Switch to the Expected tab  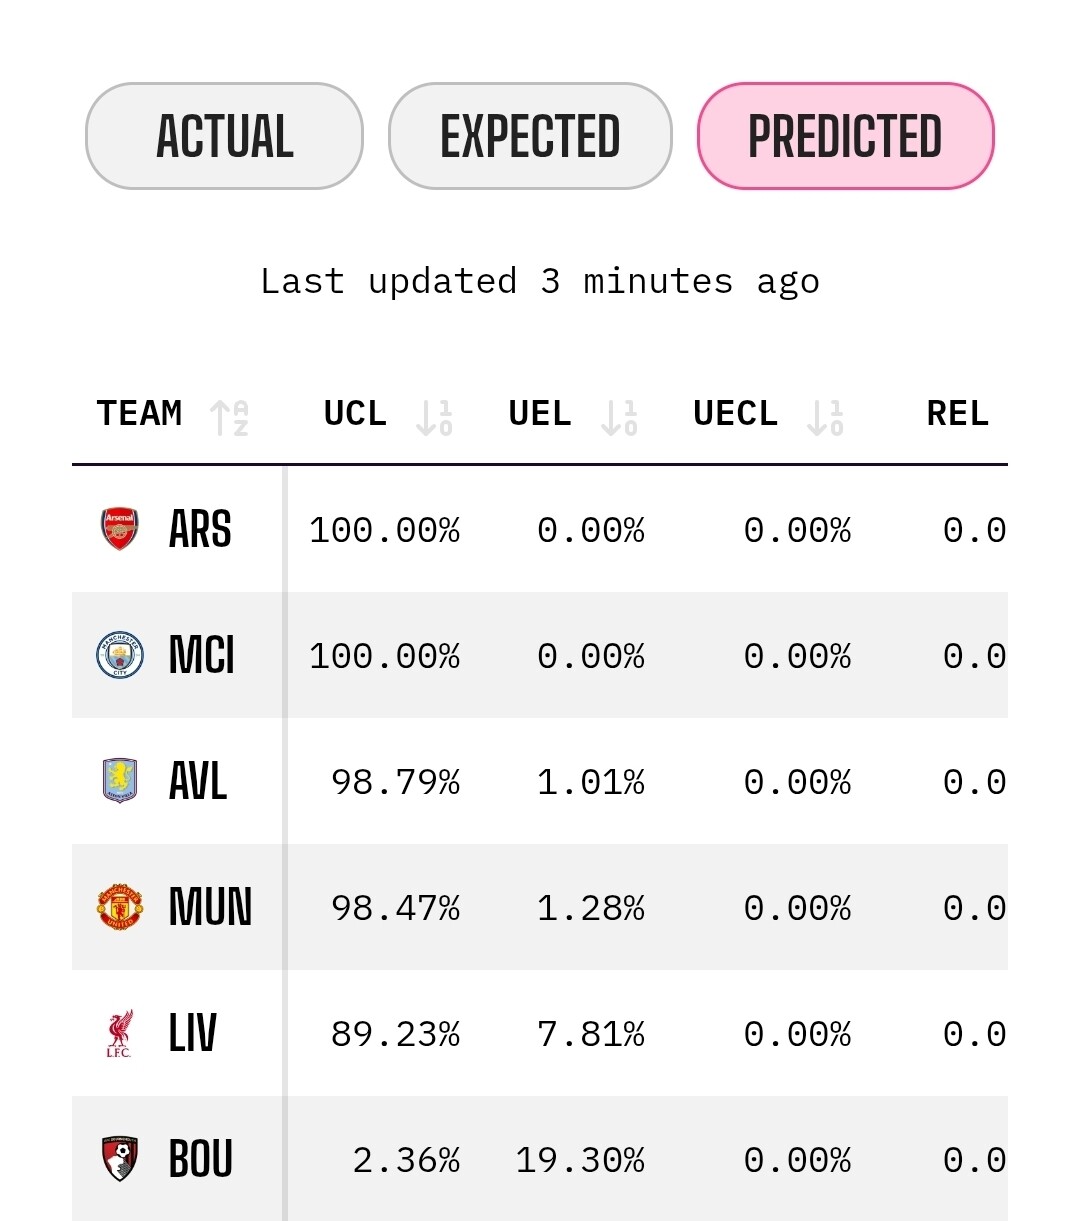[x=530, y=136]
